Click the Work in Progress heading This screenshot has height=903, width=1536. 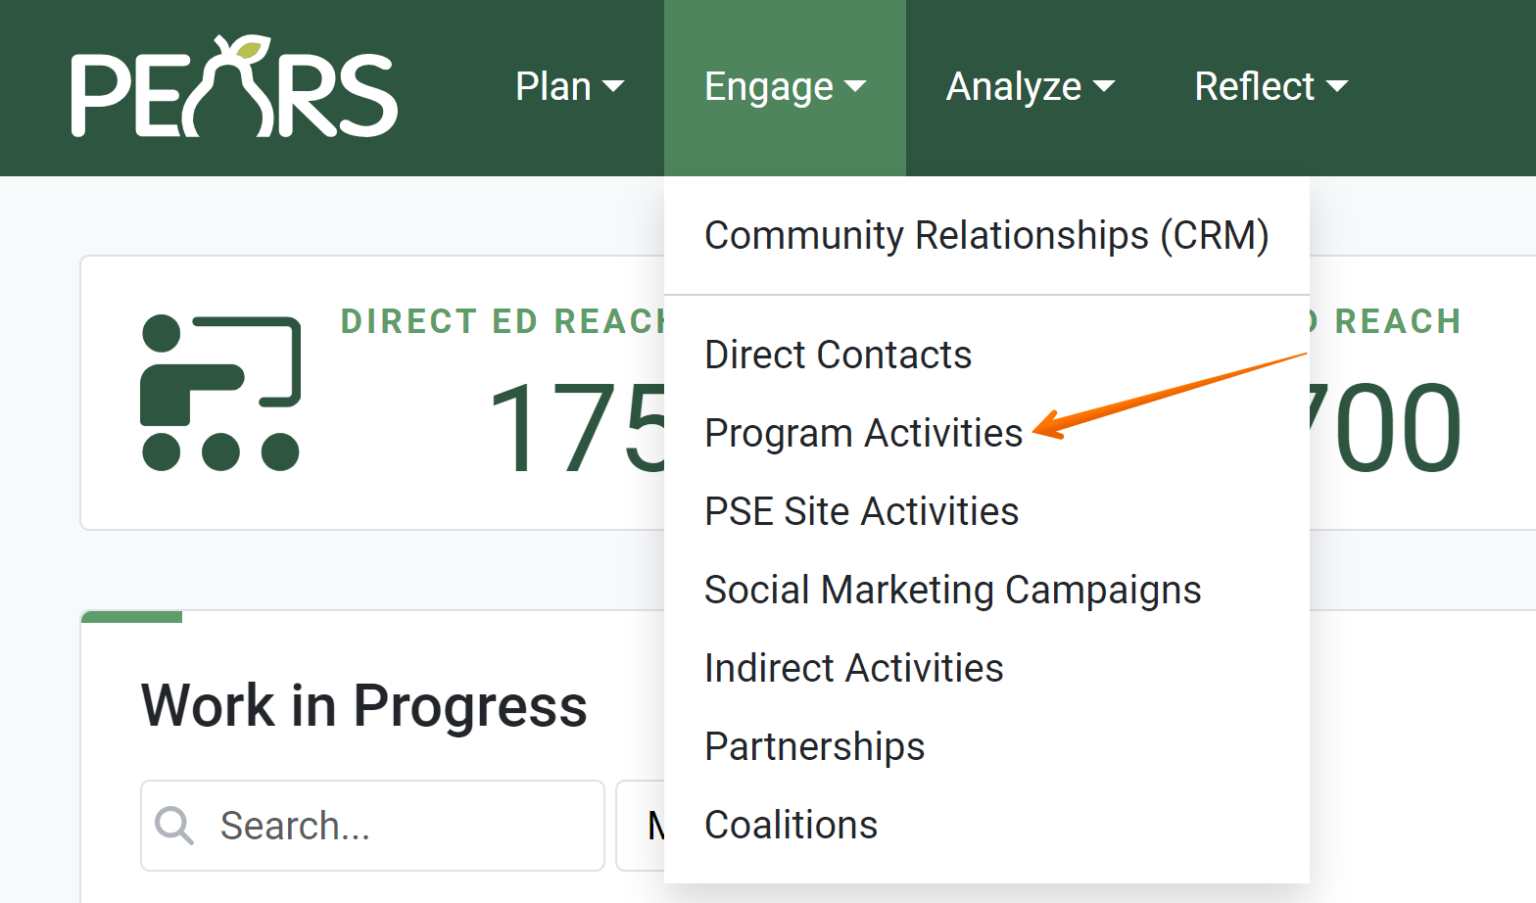tap(364, 706)
